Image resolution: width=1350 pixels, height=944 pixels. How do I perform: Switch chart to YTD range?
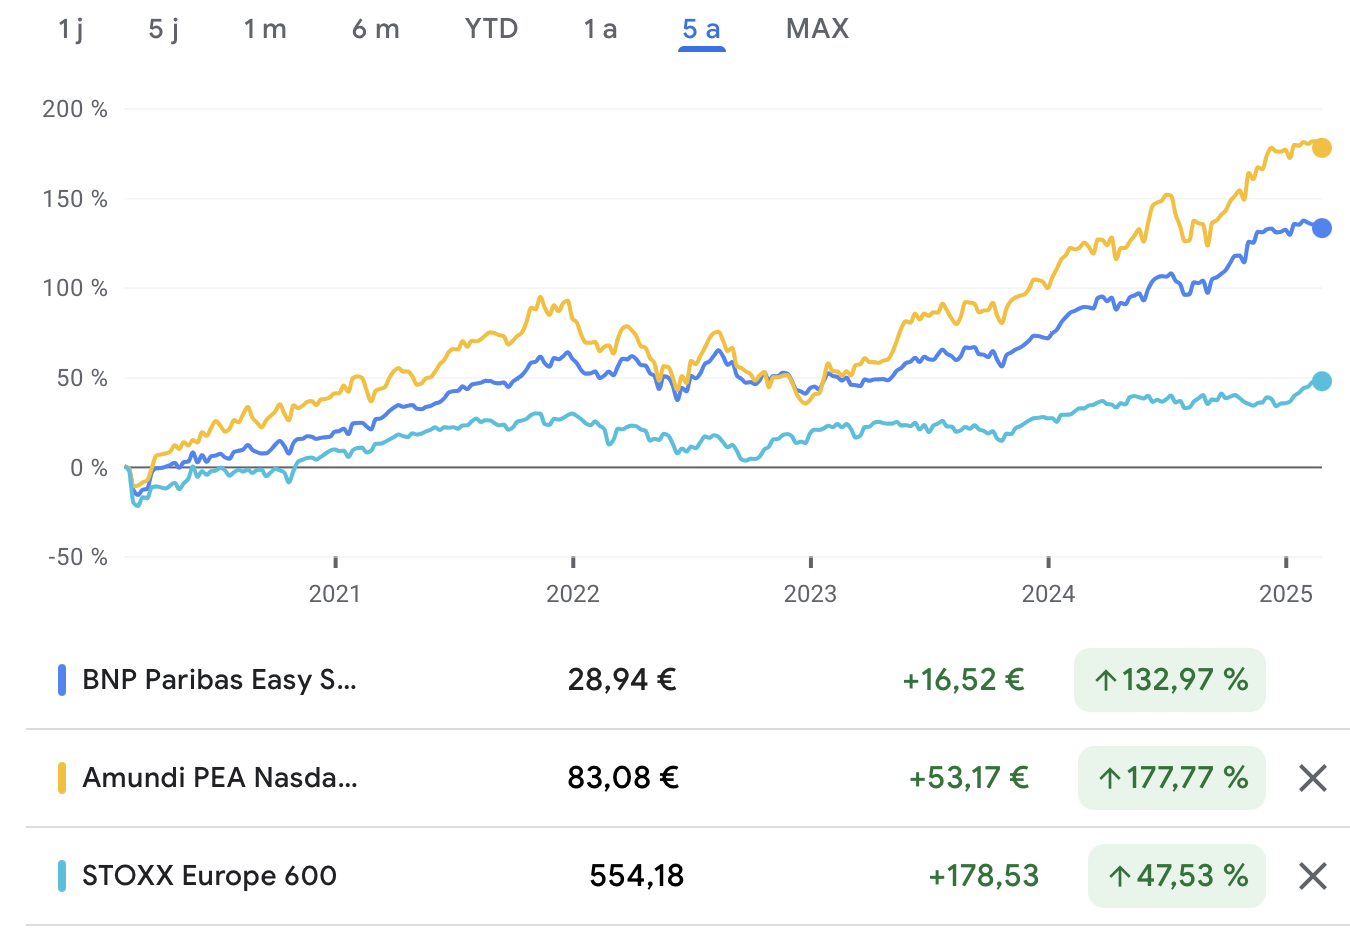coord(491,29)
